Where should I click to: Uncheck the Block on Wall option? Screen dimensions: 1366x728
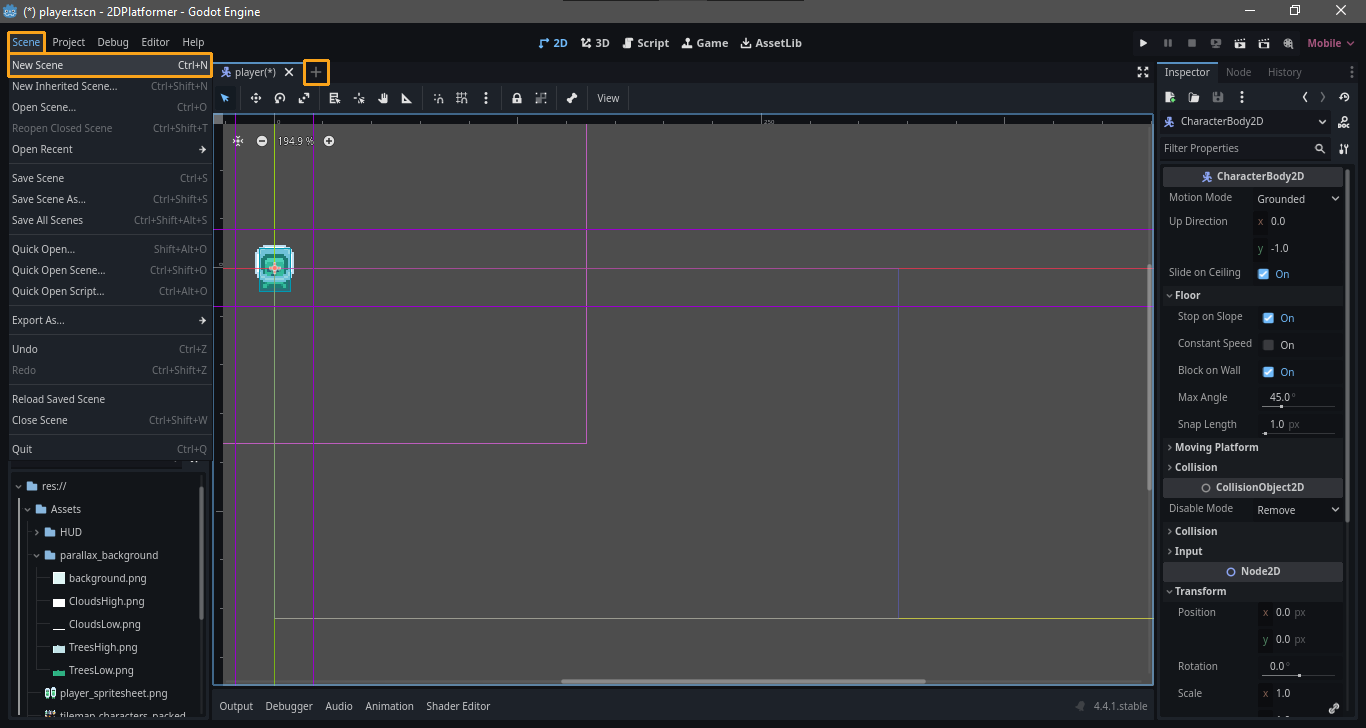1268,372
